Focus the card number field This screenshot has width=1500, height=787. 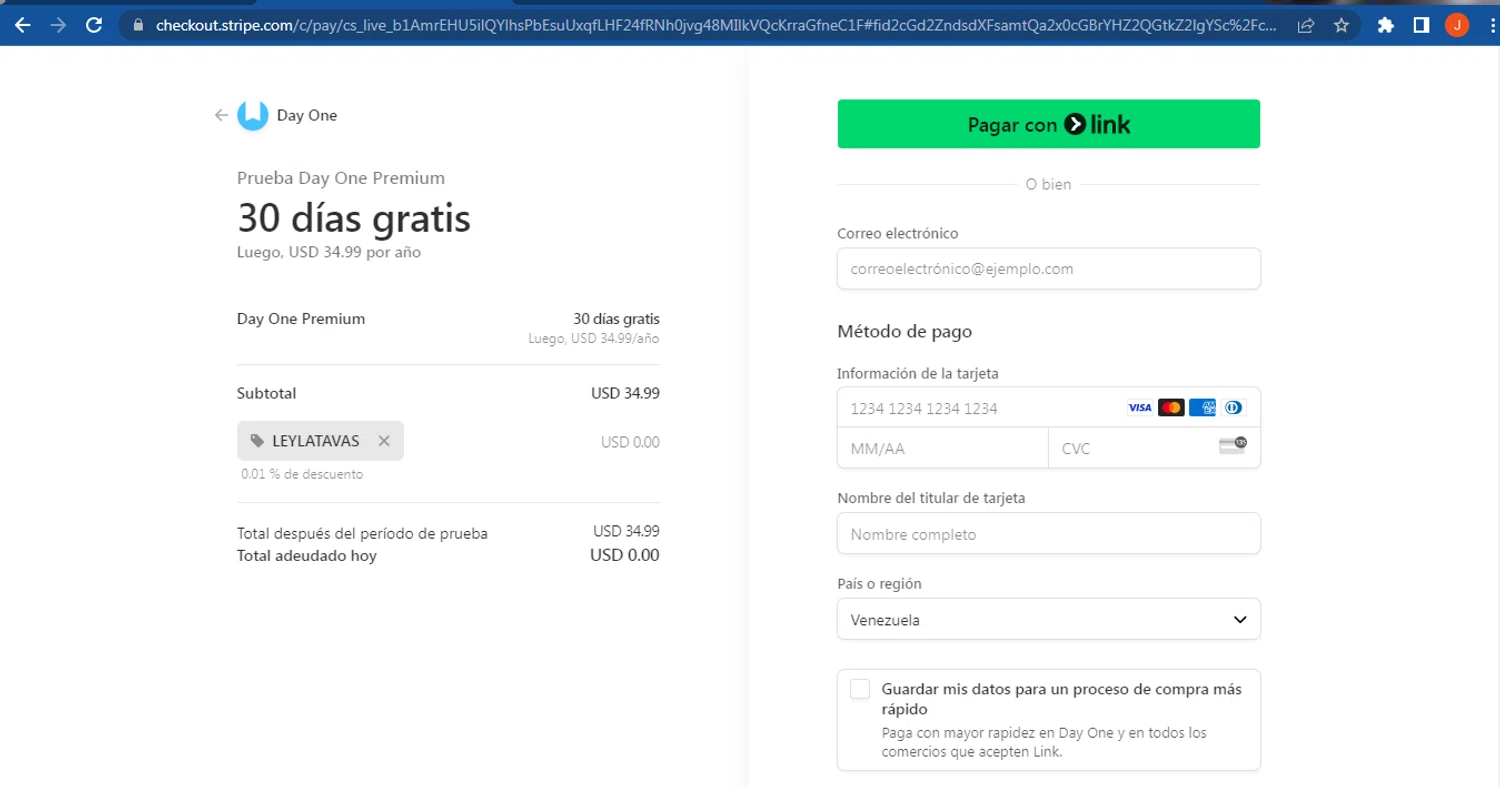(1048, 408)
